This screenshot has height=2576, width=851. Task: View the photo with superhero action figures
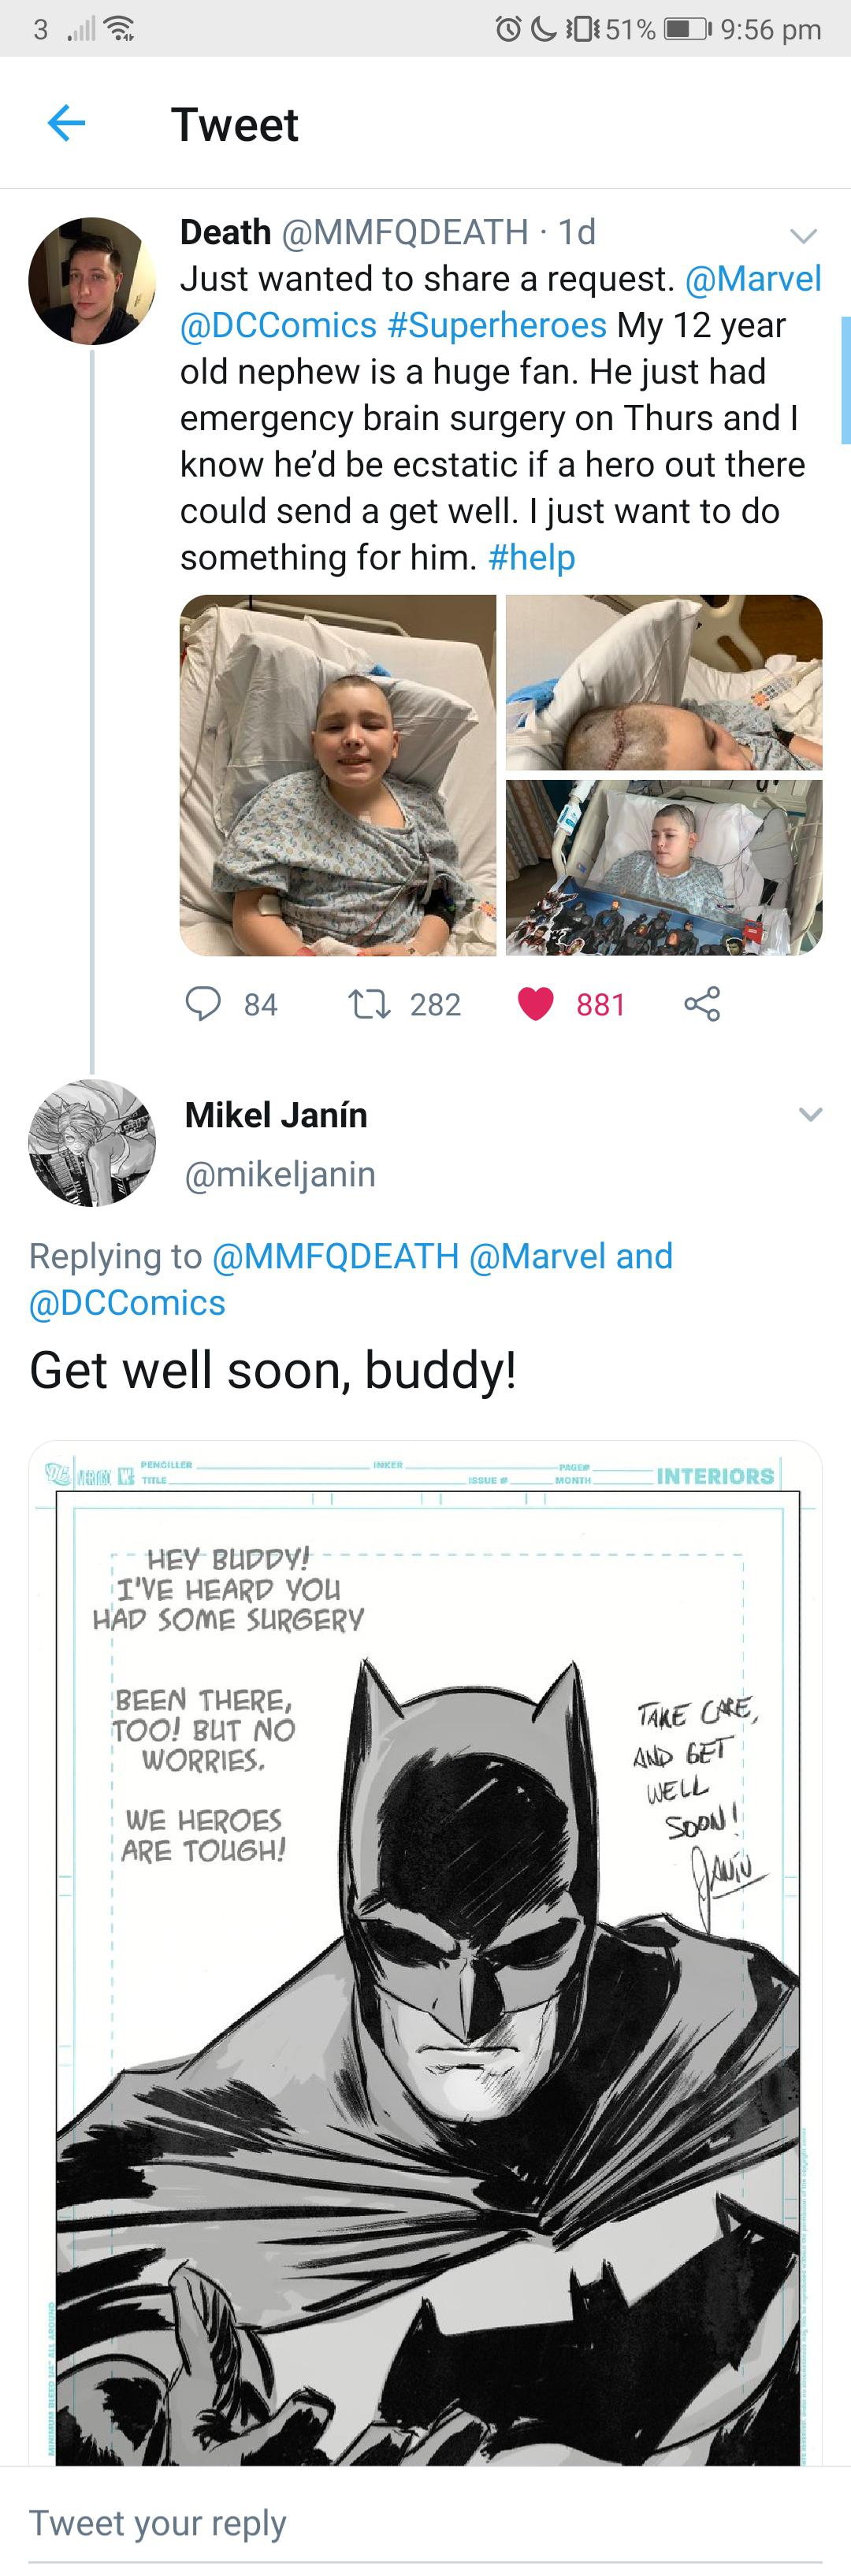(664, 868)
